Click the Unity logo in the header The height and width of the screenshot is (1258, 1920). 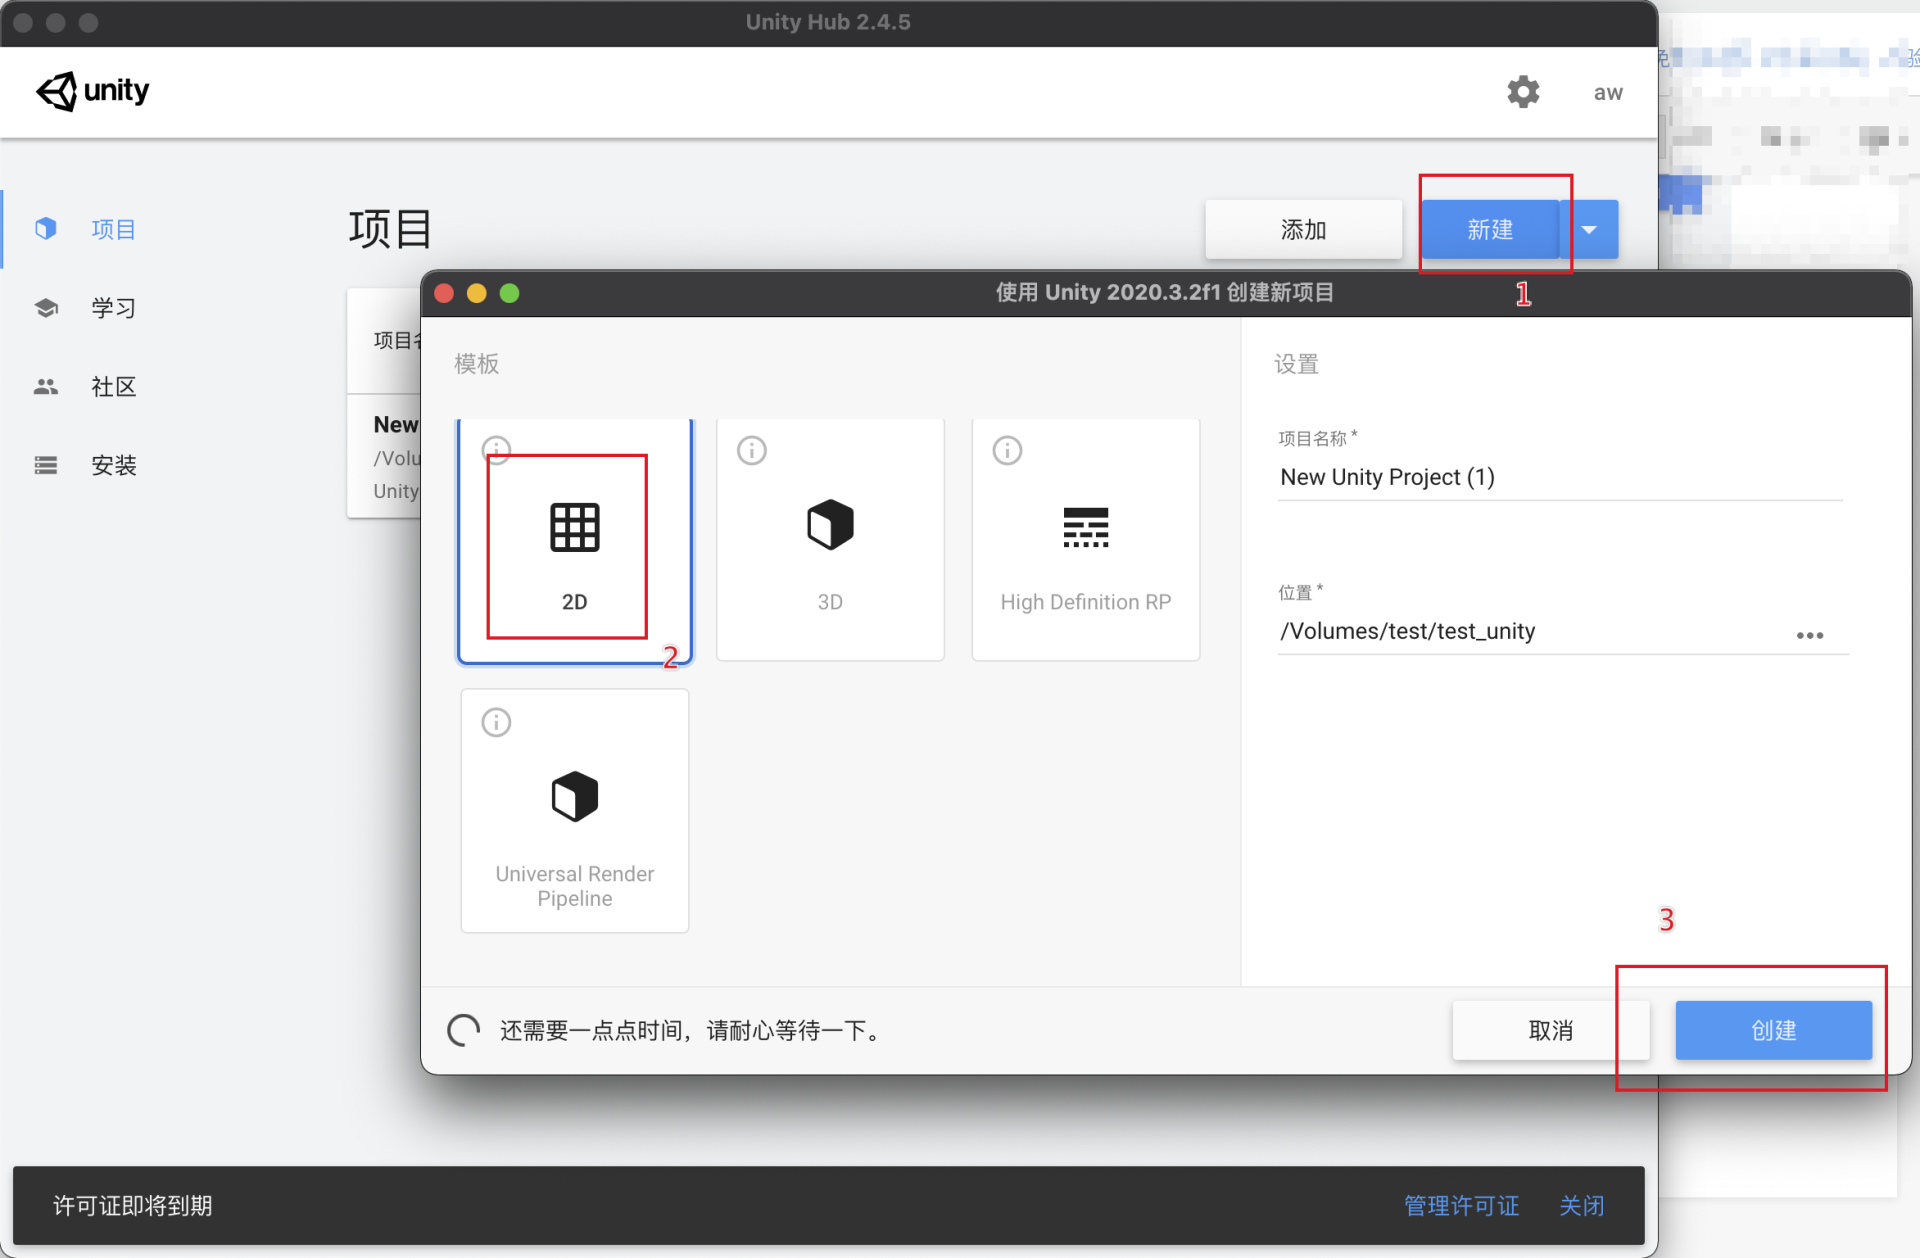92,91
